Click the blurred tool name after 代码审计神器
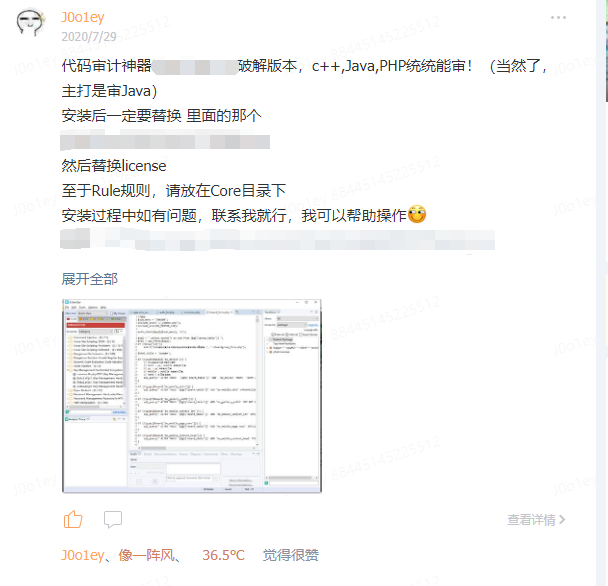This screenshot has width=608, height=586. point(195,67)
